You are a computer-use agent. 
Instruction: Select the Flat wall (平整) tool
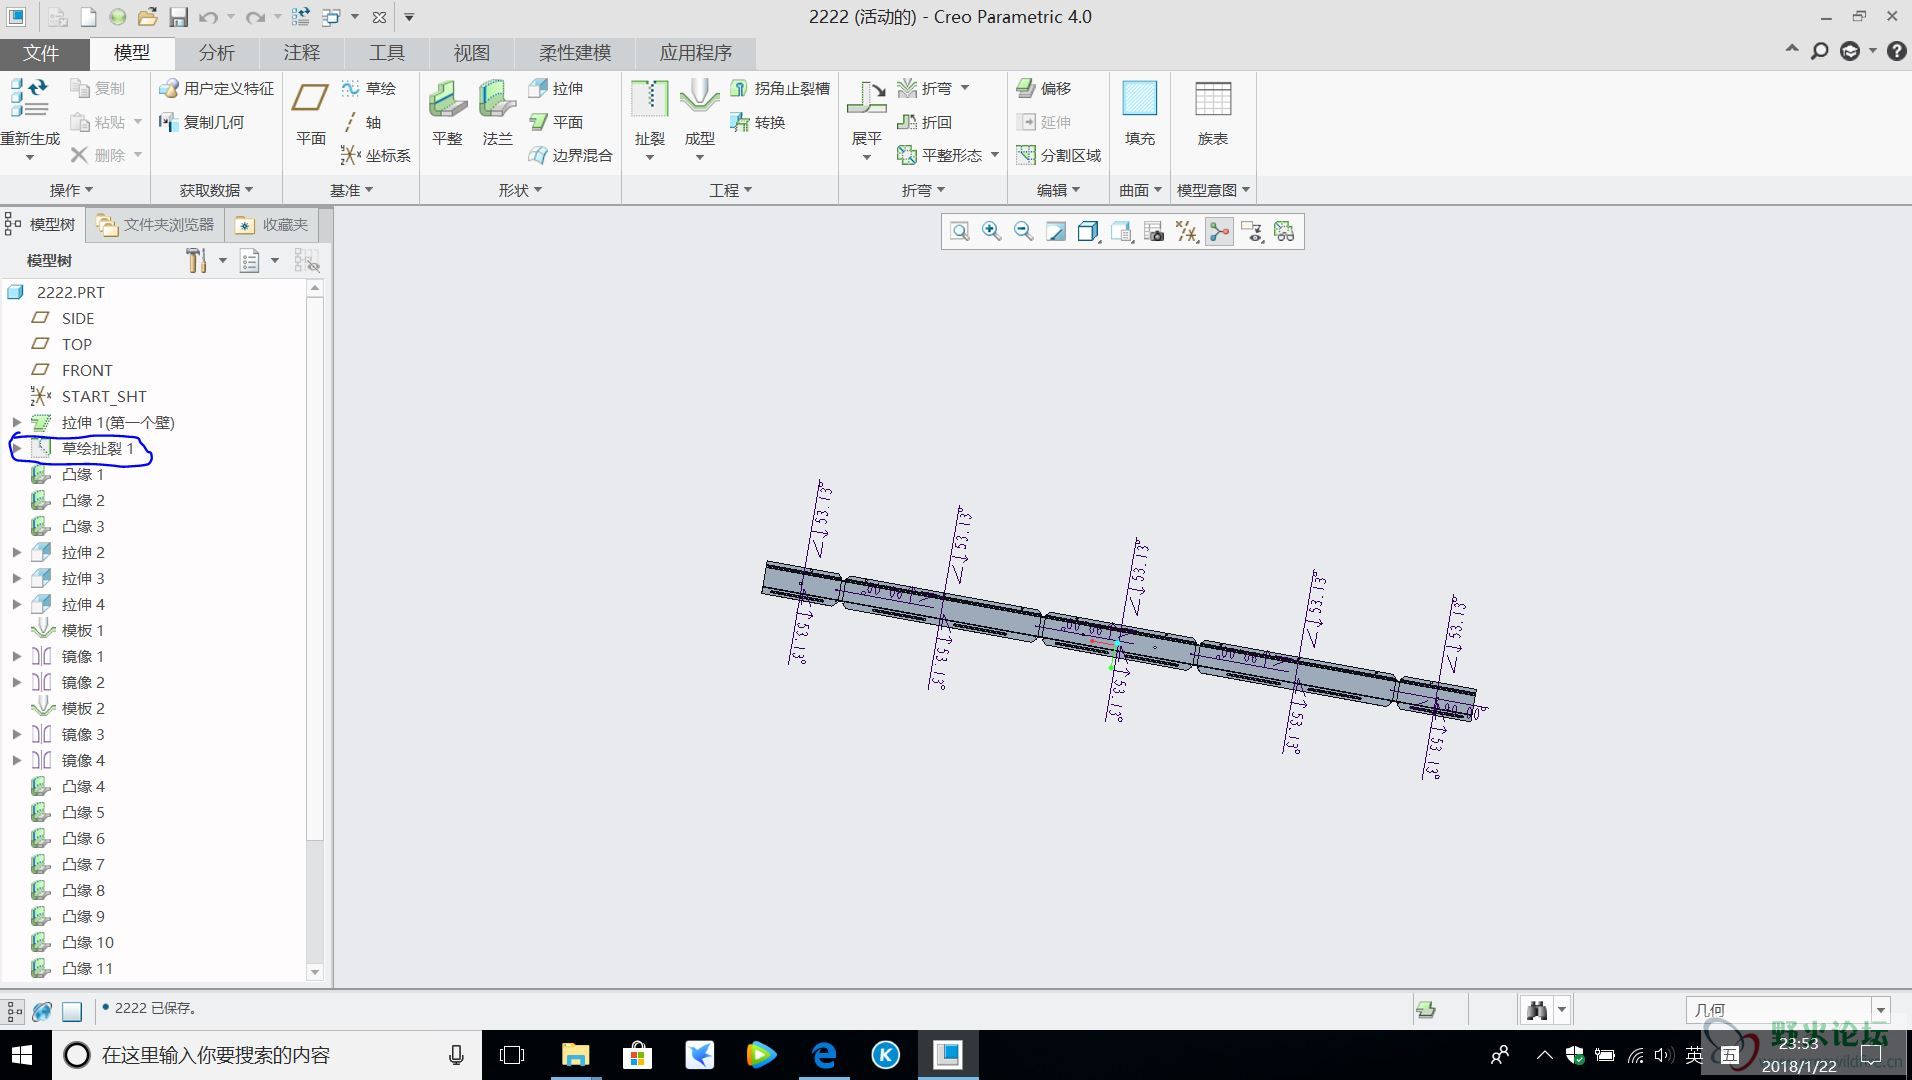click(x=447, y=114)
